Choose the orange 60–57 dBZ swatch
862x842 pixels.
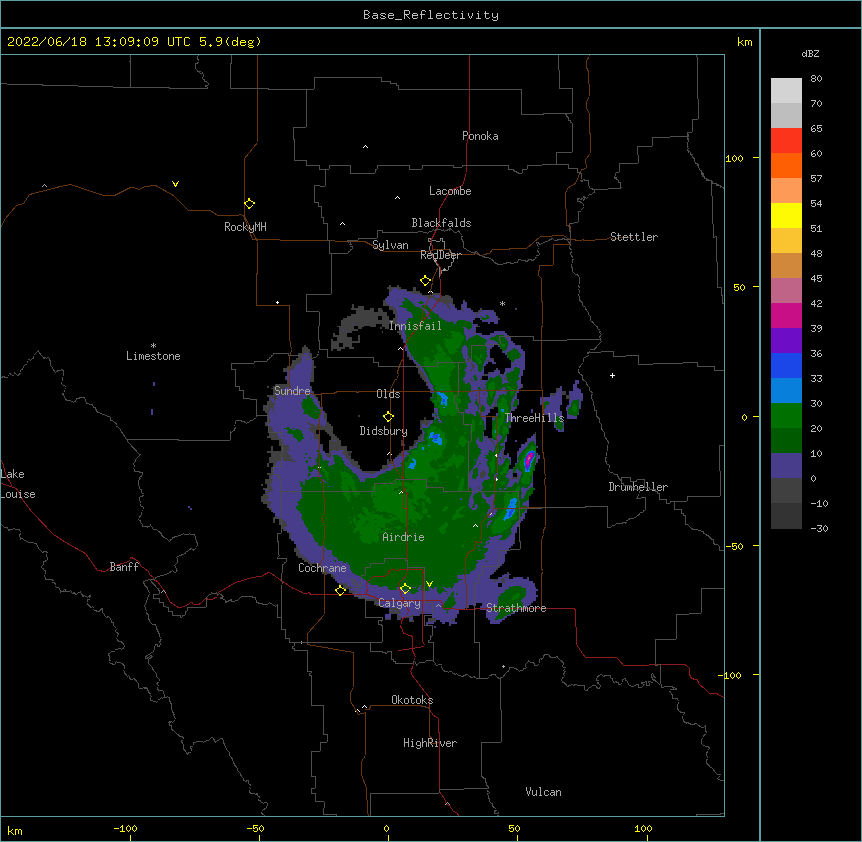coord(786,165)
